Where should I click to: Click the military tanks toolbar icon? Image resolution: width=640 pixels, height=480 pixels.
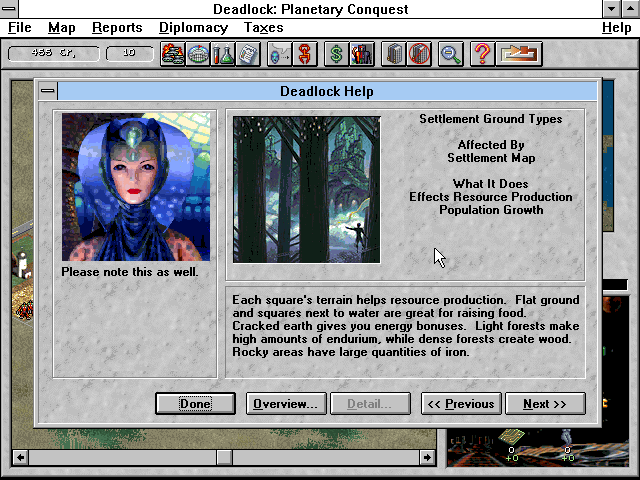click(x=173, y=54)
